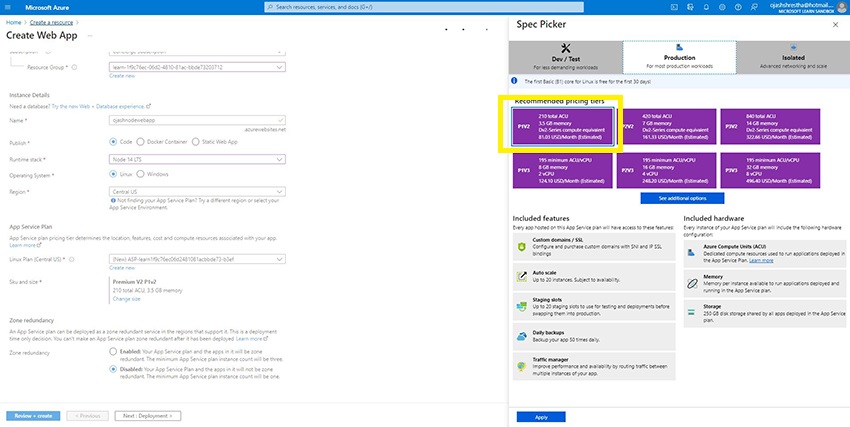Click Change size link
The height and width of the screenshot is (427, 850).
[x=126, y=299]
